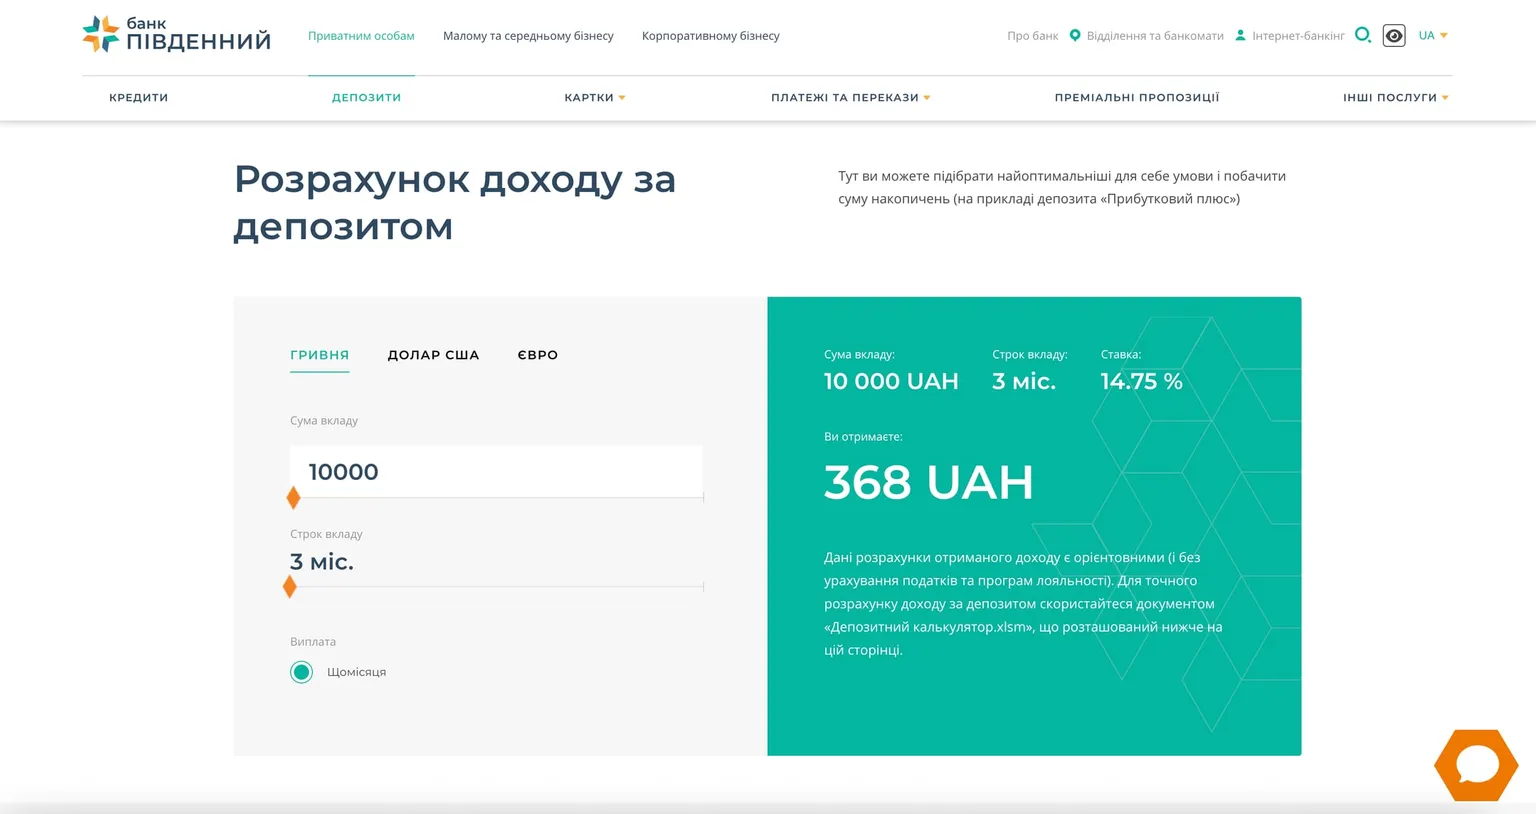Go to Корпоративному бізнесу

coord(711,35)
